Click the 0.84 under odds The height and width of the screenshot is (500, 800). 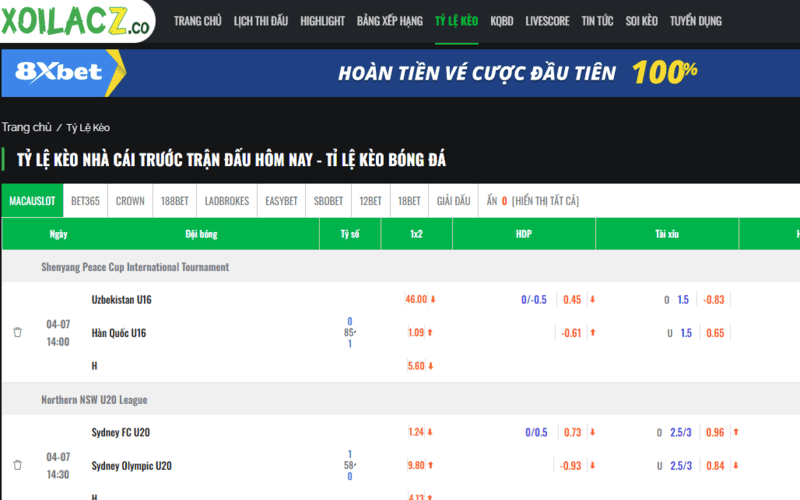(x=715, y=465)
